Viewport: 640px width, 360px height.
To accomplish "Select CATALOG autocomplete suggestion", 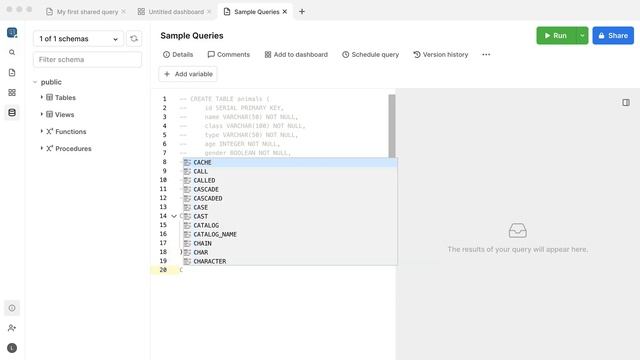I will click(290, 225).
